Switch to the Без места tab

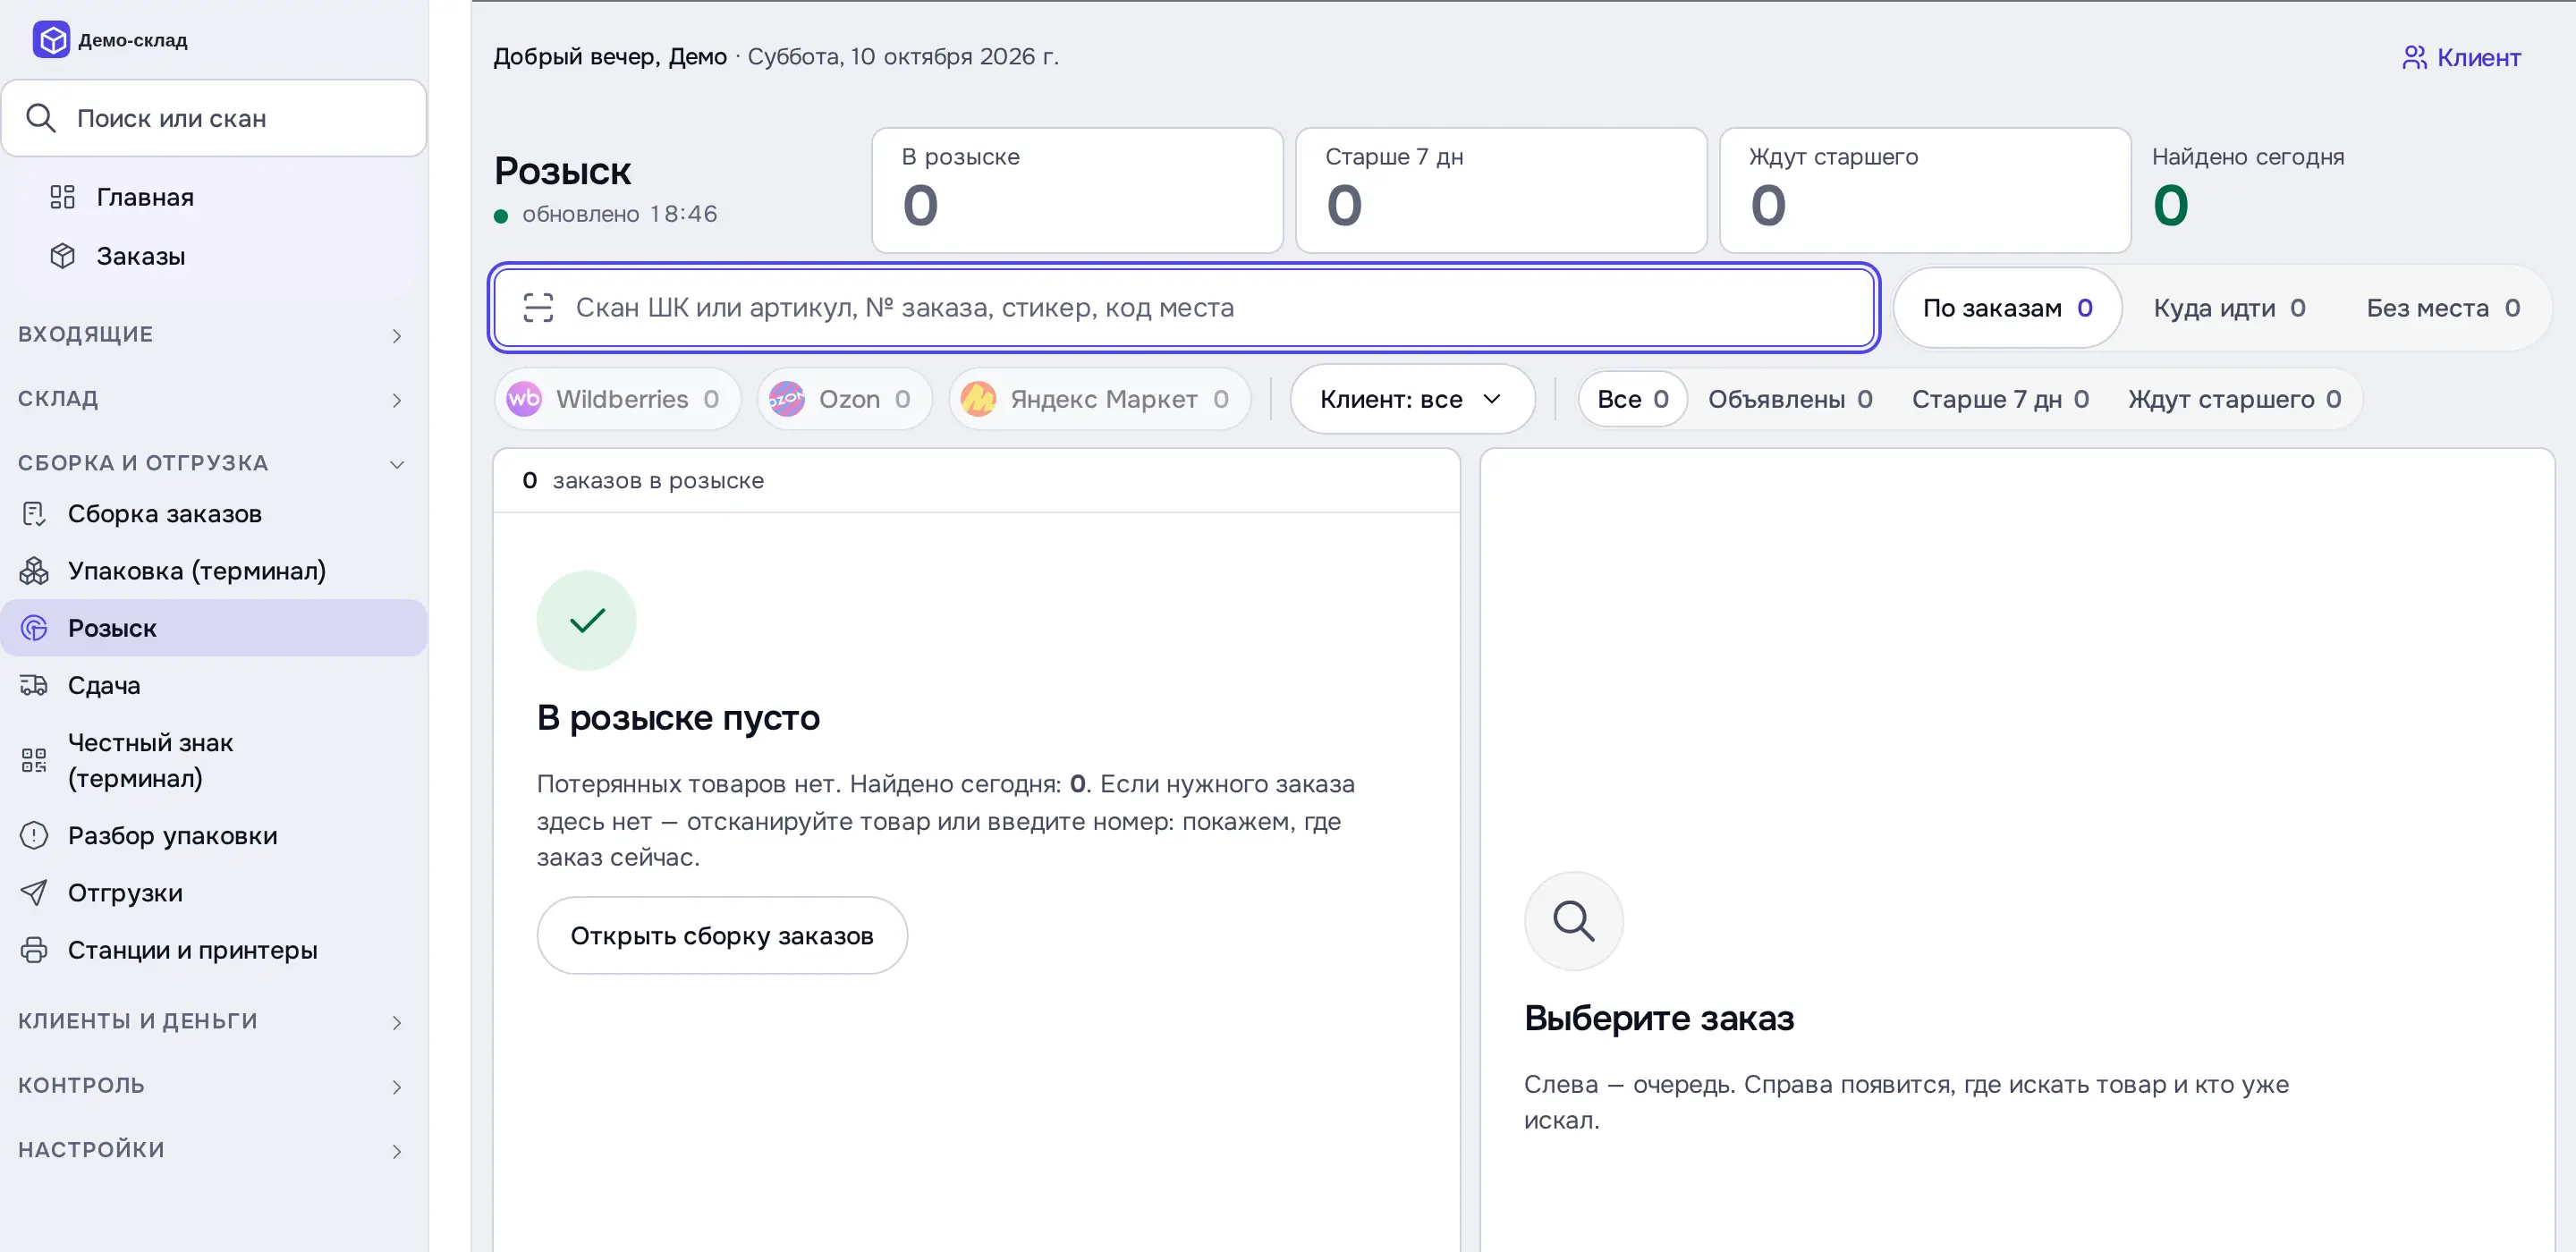point(2443,308)
